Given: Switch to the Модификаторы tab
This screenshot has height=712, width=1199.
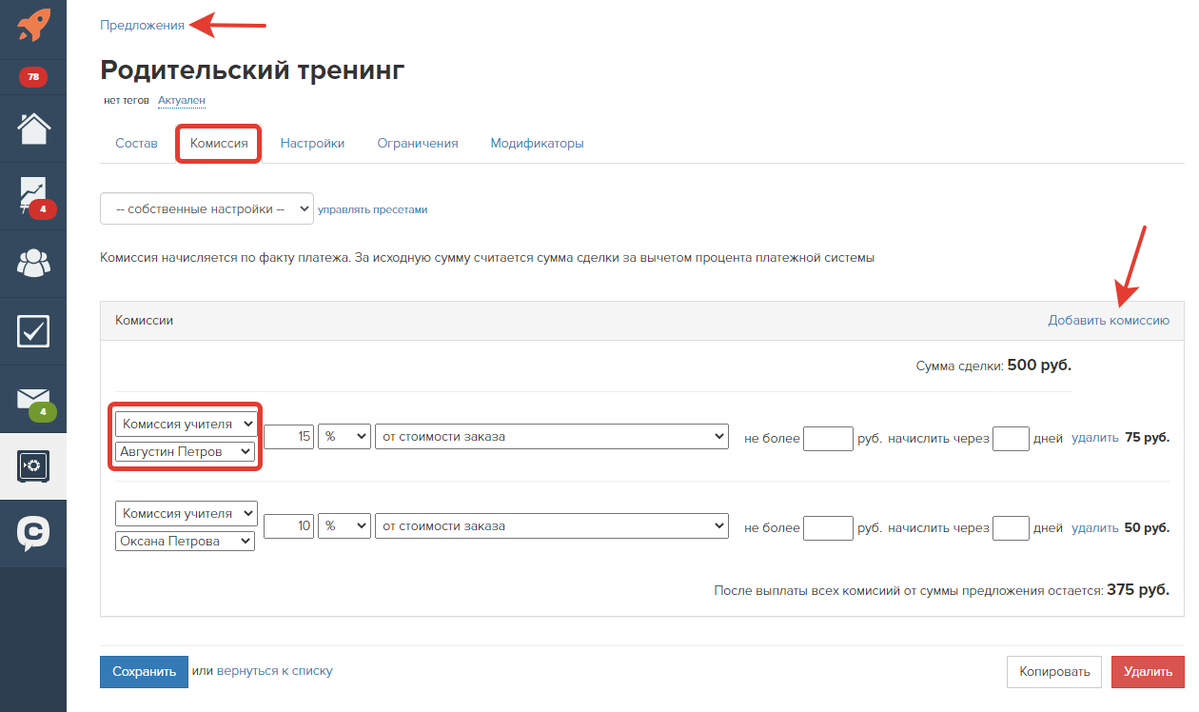Looking at the screenshot, I should (x=537, y=143).
